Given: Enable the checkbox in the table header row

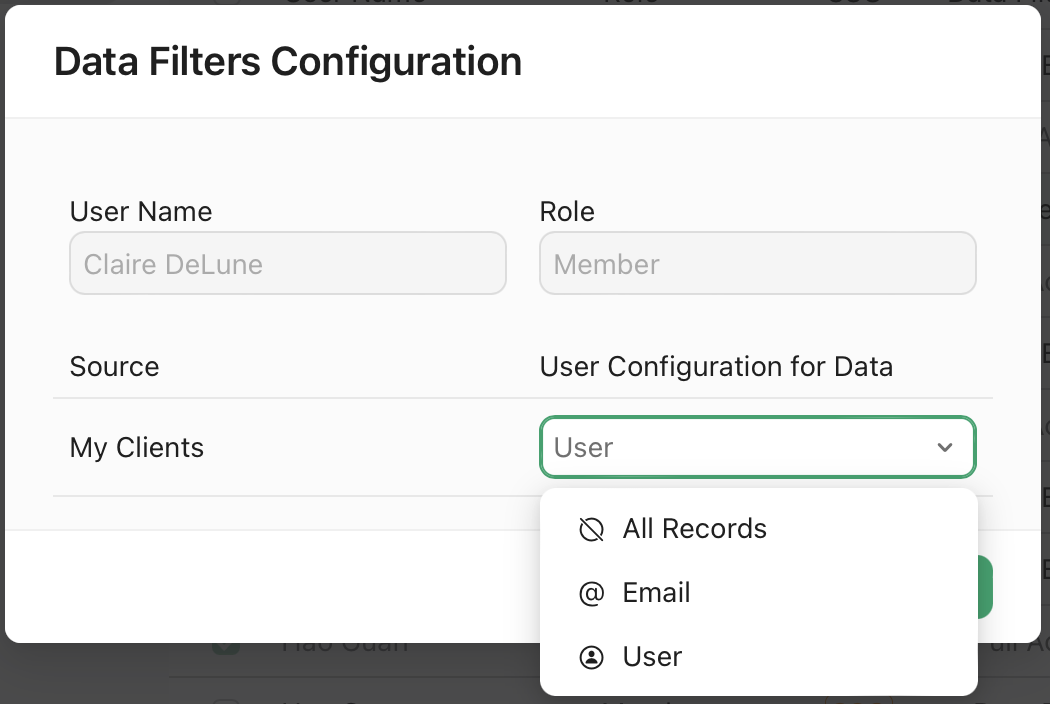Looking at the screenshot, I should [226, 4].
